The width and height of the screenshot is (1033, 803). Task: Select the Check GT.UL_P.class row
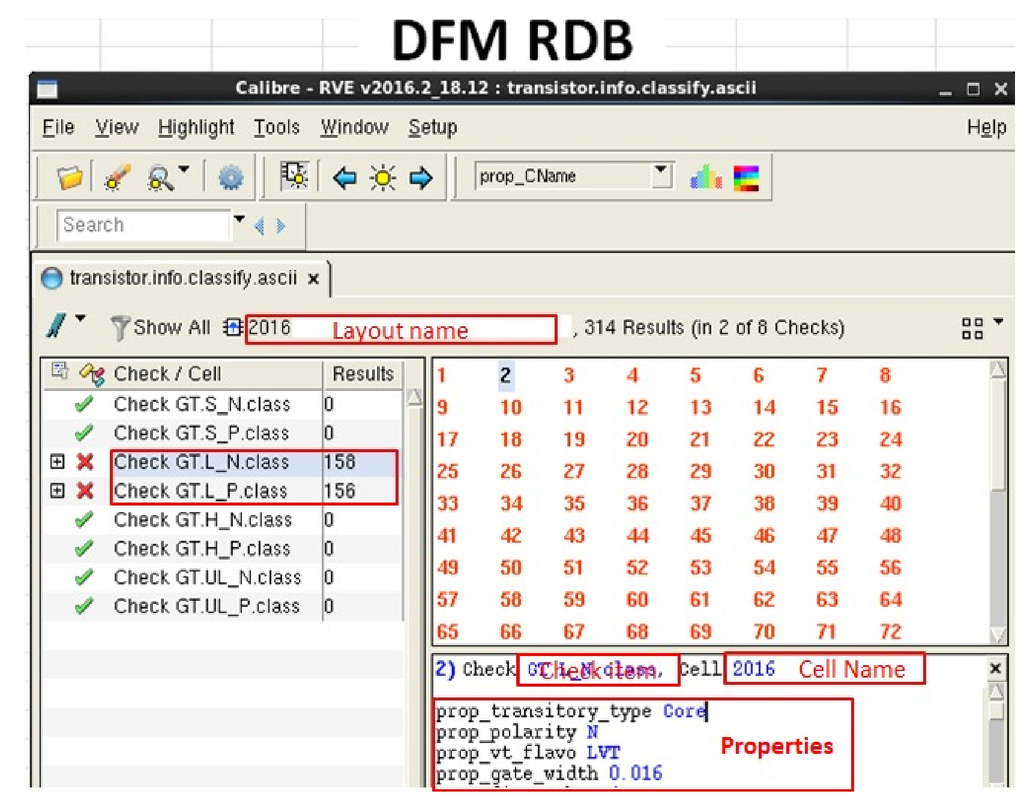click(223, 606)
